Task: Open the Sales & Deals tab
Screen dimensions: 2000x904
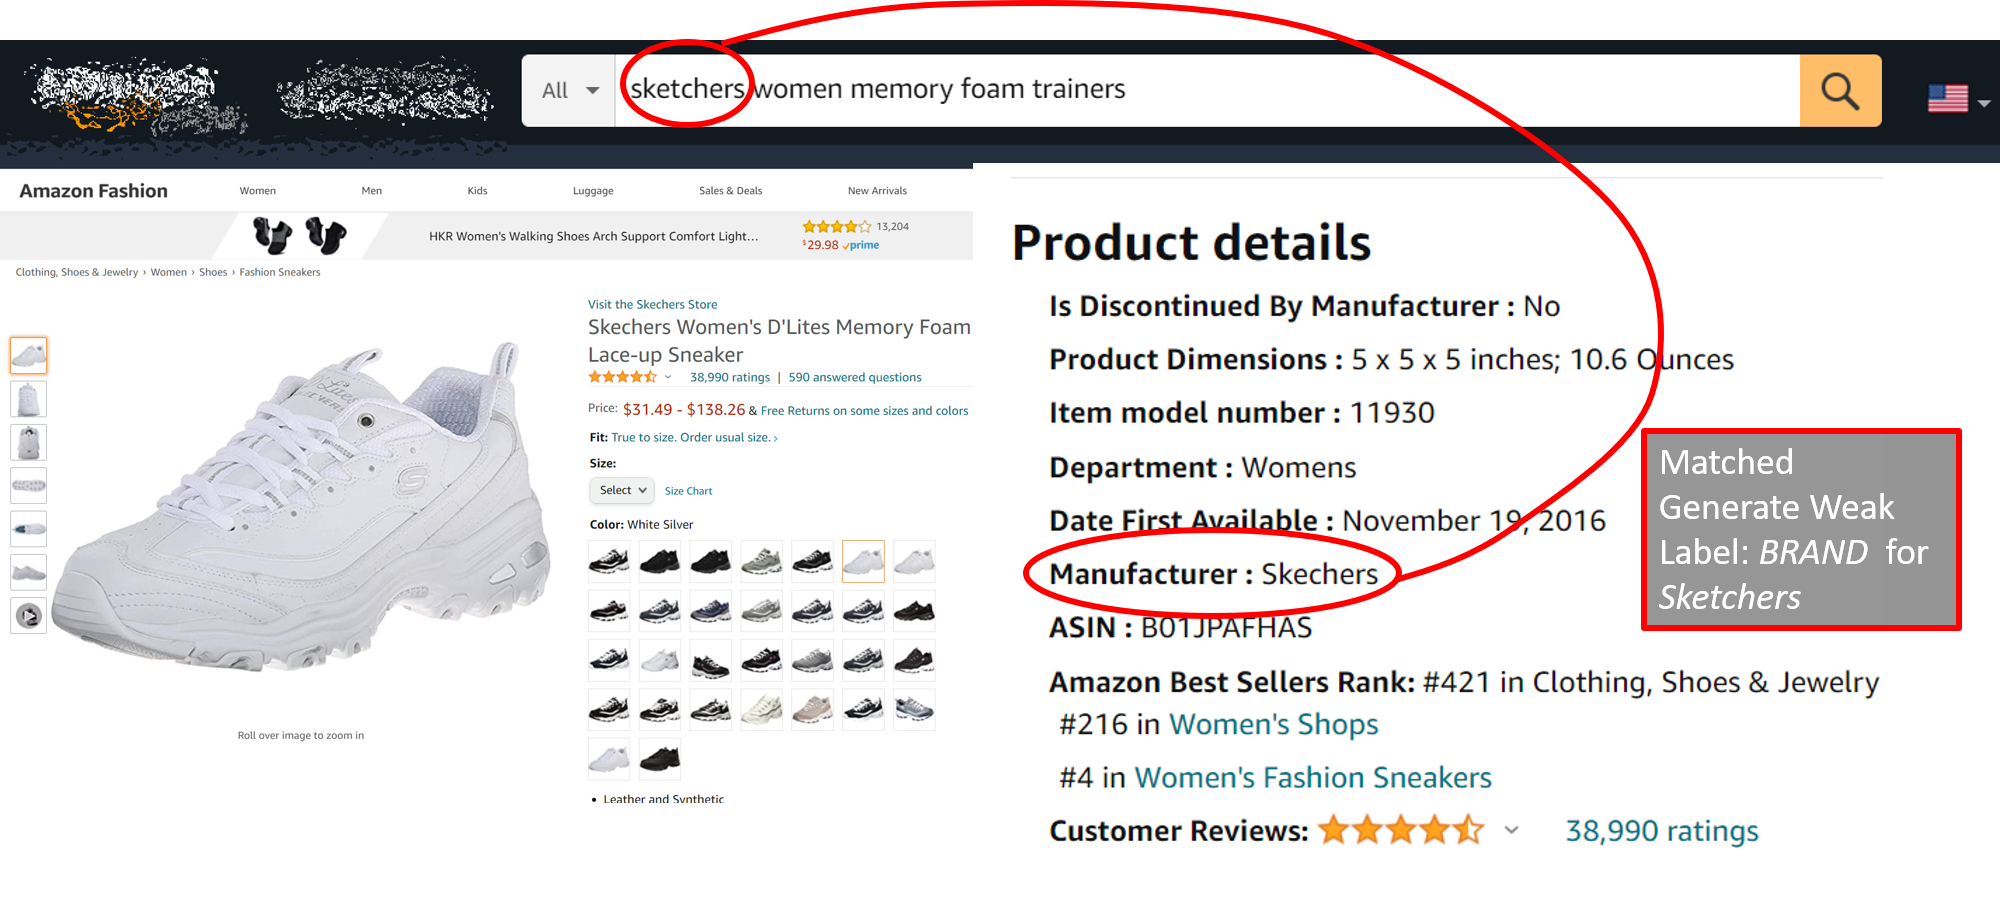Action: click(730, 191)
